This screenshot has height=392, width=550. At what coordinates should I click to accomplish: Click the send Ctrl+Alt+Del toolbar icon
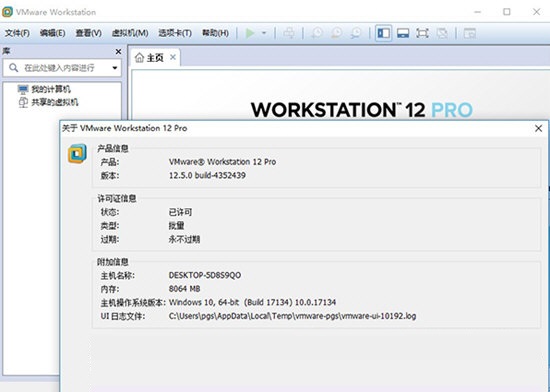point(289,33)
